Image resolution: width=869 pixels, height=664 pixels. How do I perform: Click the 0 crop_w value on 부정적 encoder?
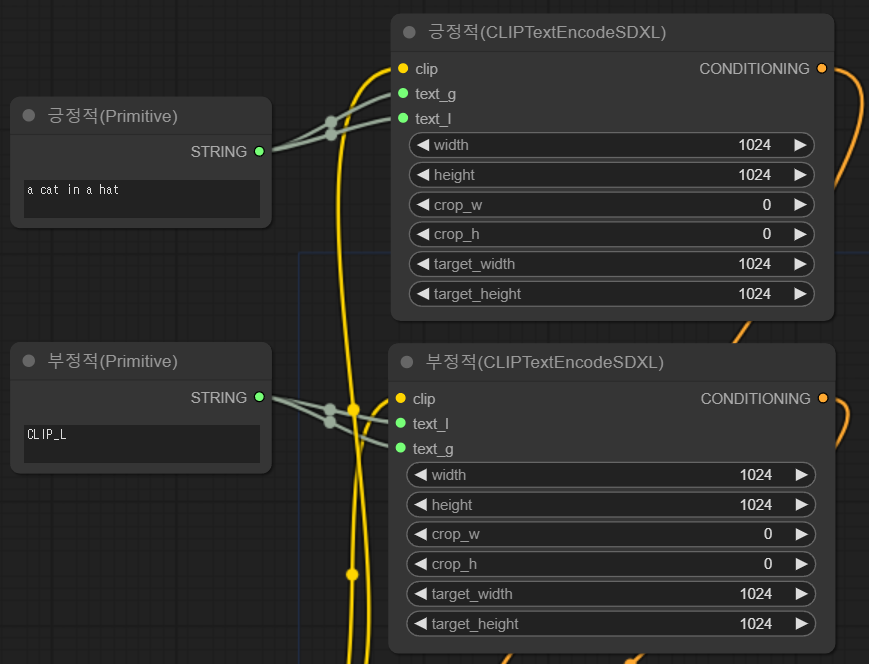click(768, 534)
